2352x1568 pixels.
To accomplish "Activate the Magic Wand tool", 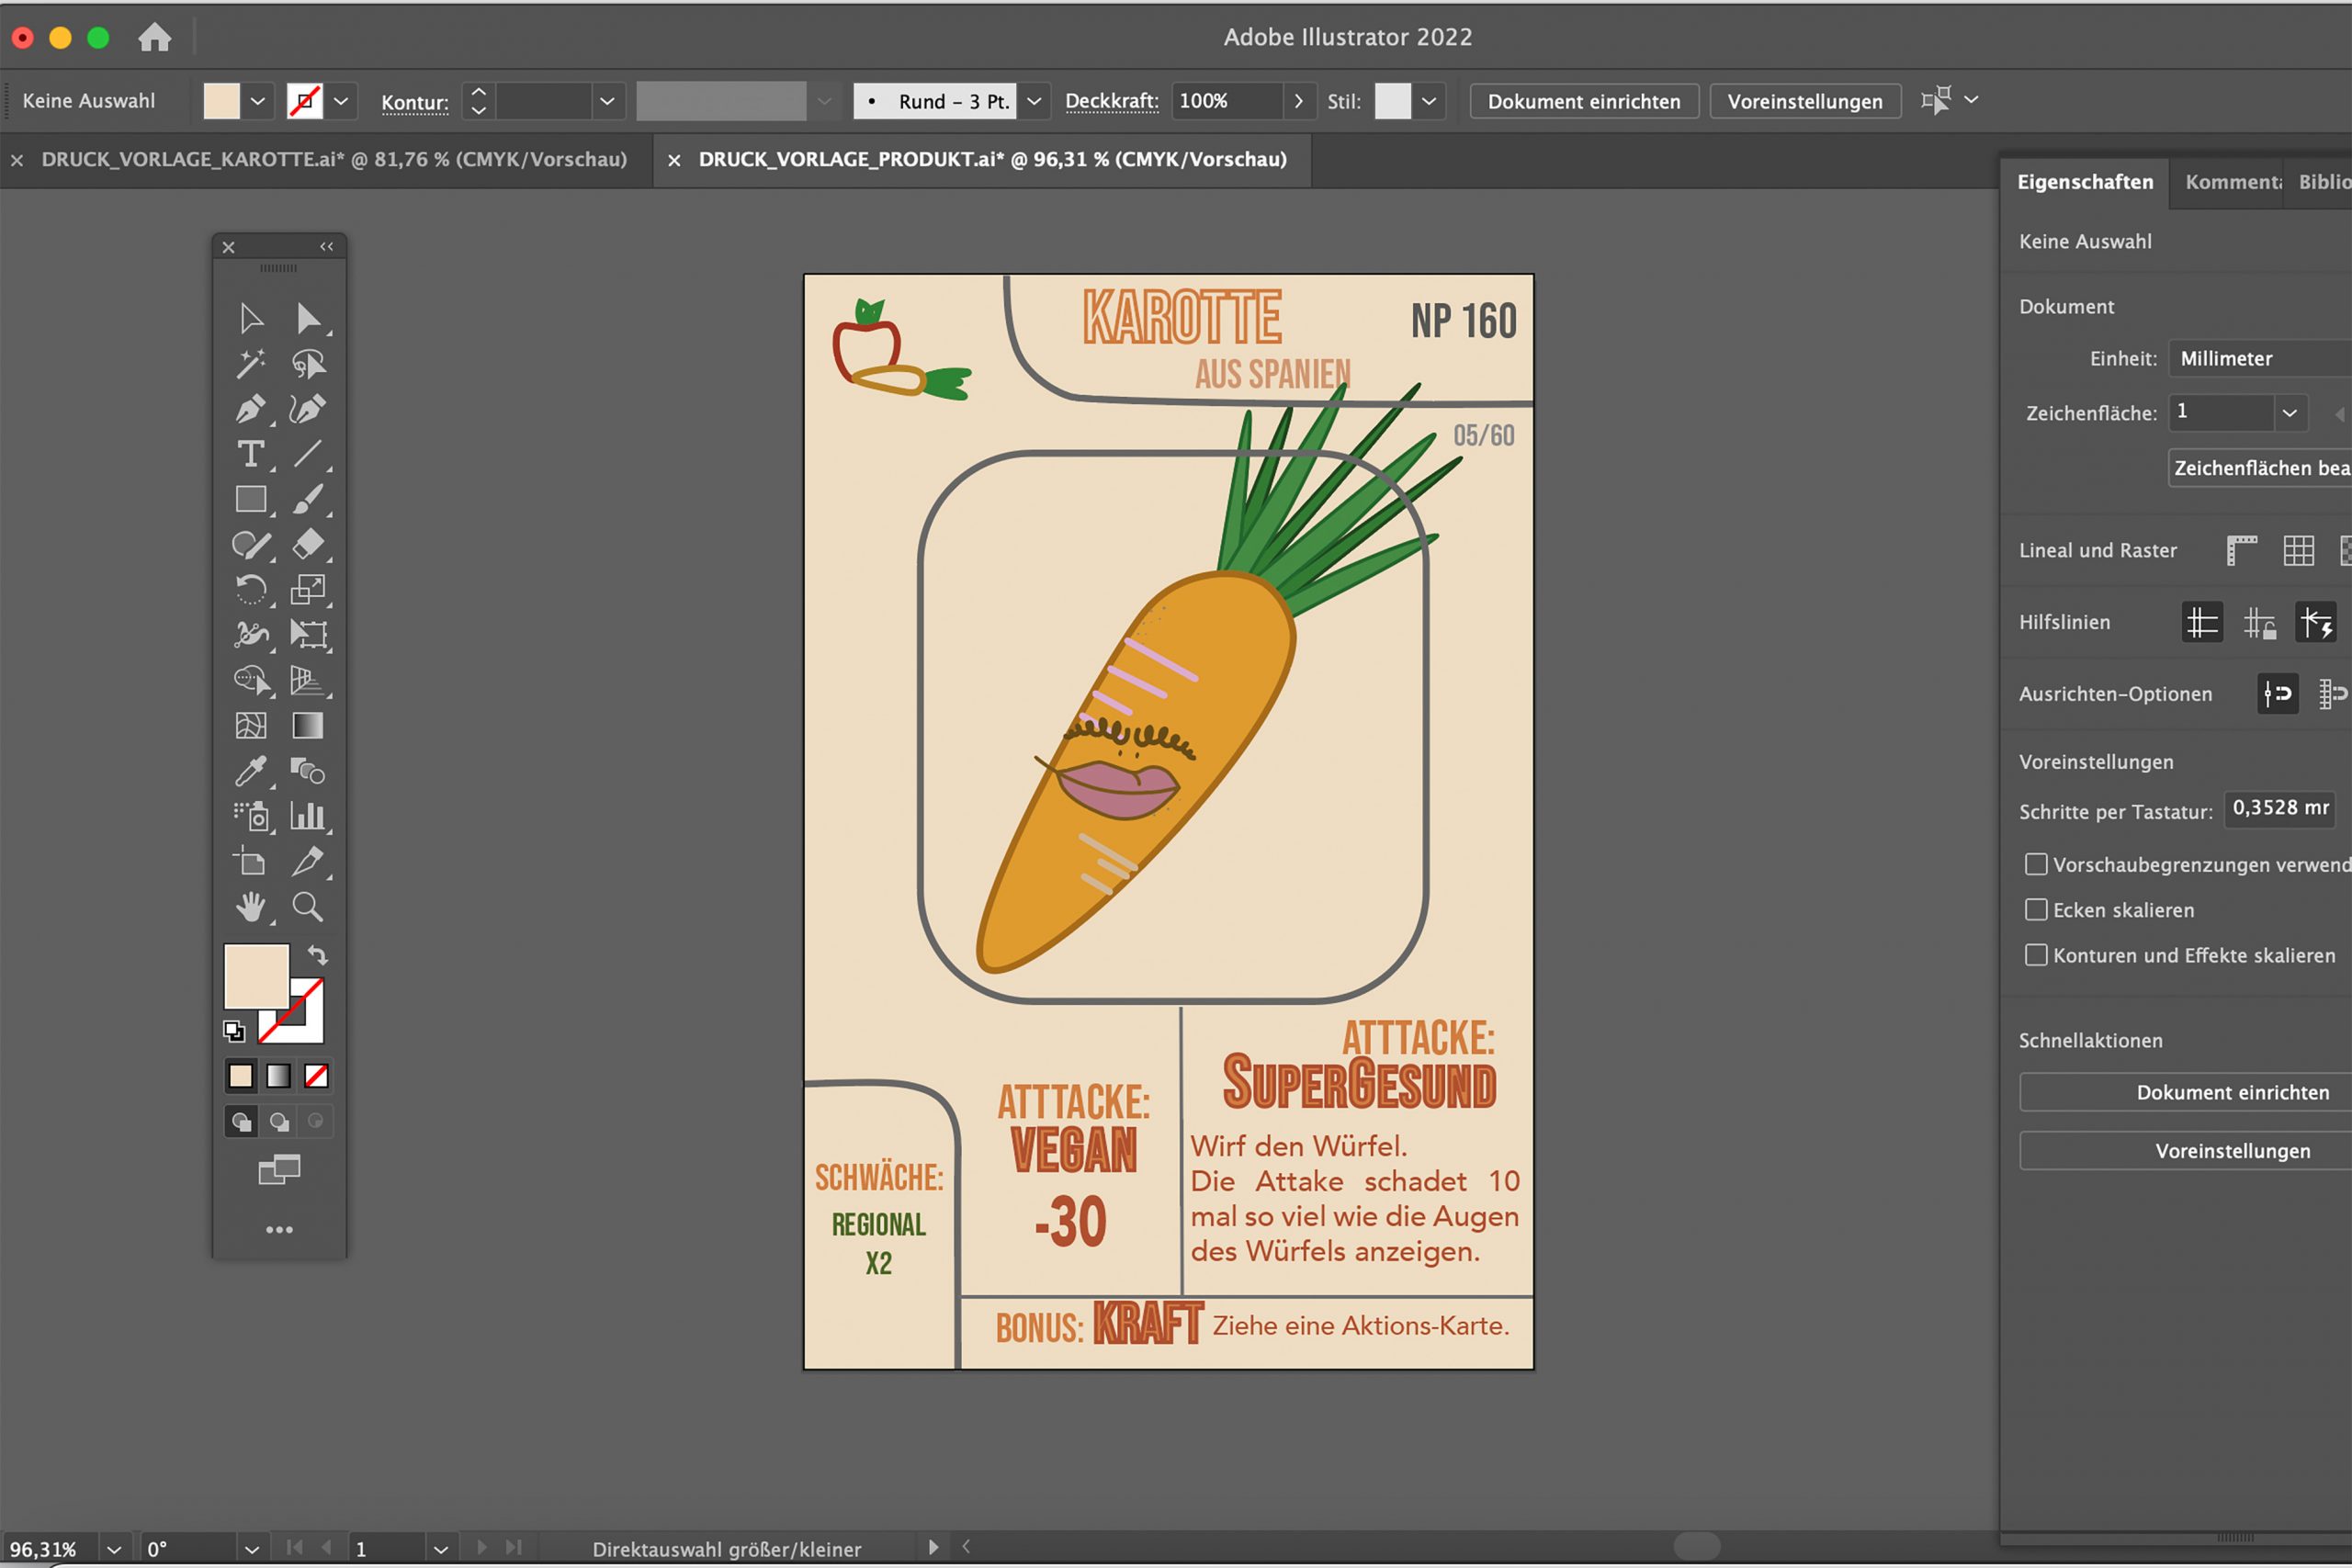I will coord(250,363).
